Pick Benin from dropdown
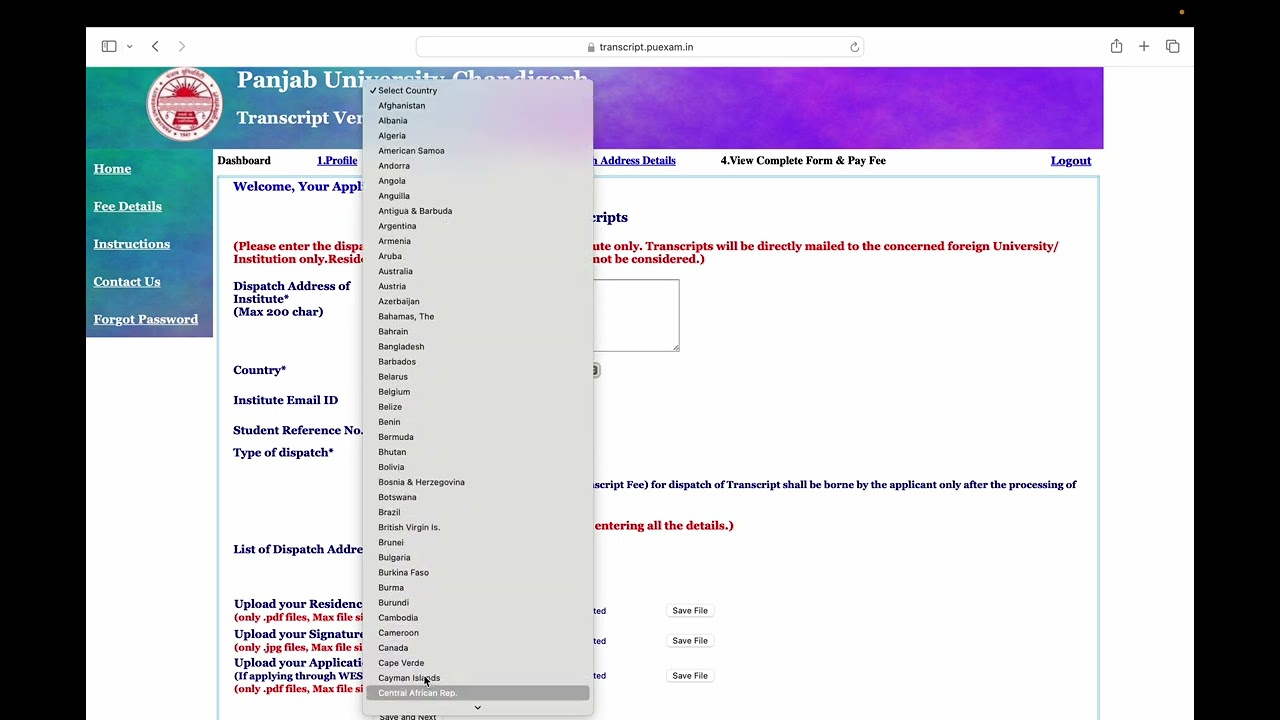This screenshot has width=1280, height=720. (477, 422)
